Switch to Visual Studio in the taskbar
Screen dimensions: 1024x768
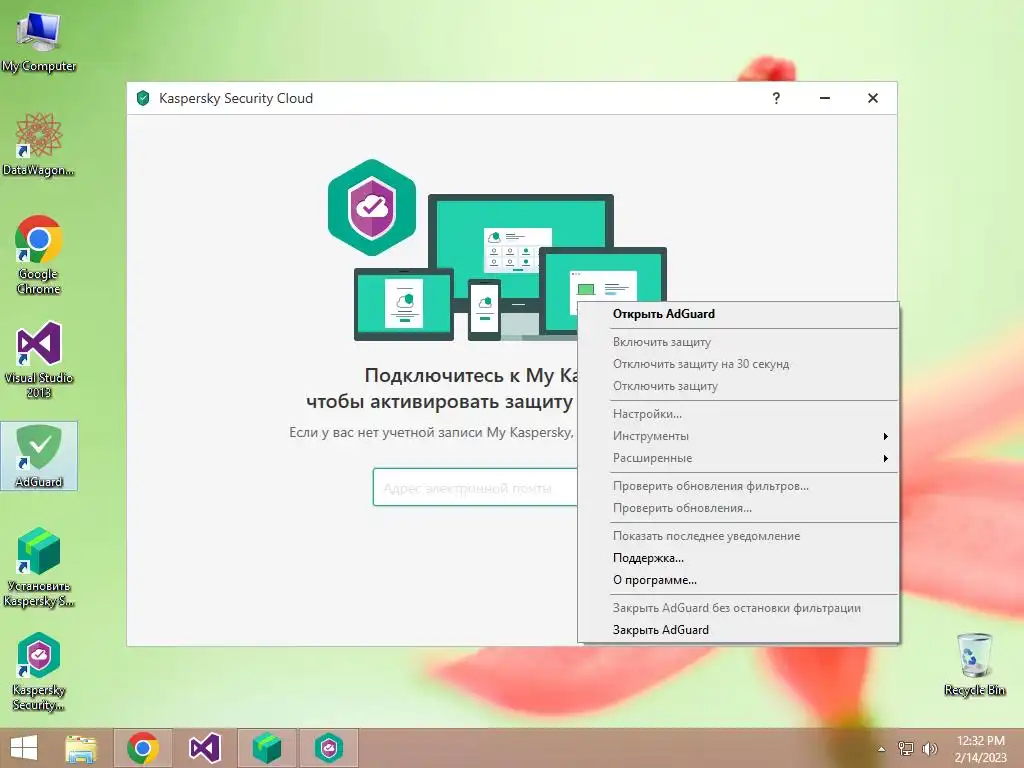pos(204,748)
